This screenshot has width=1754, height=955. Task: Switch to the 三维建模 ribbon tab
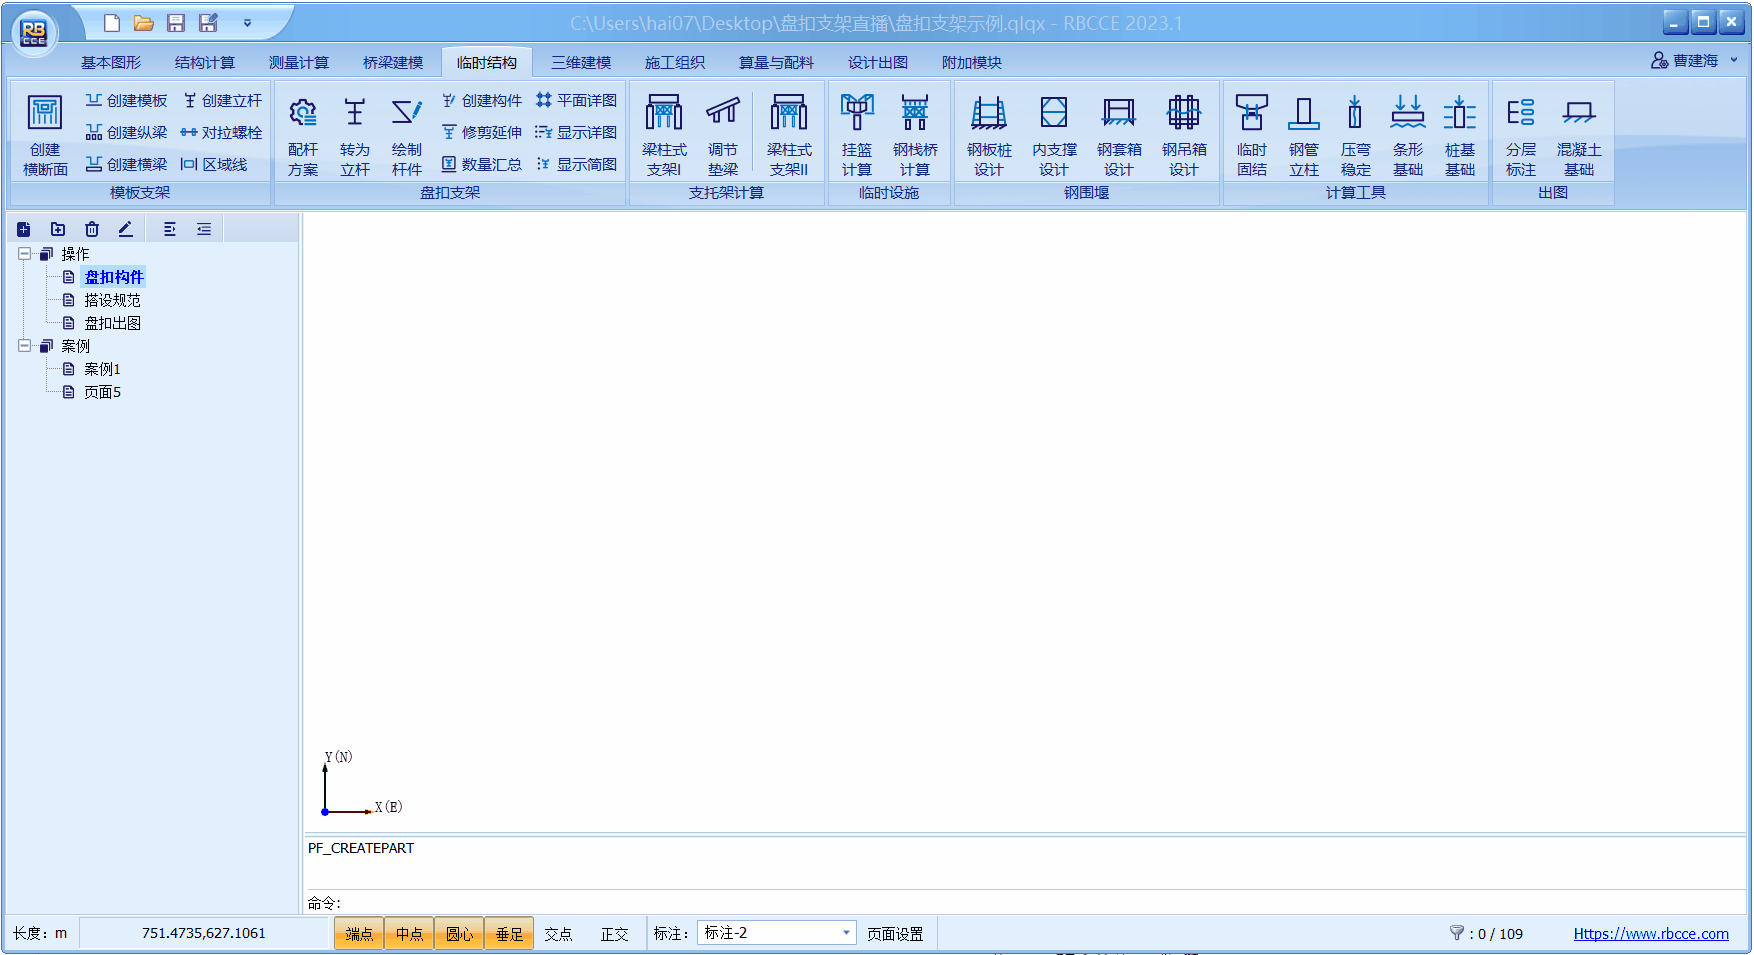pos(580,62)
